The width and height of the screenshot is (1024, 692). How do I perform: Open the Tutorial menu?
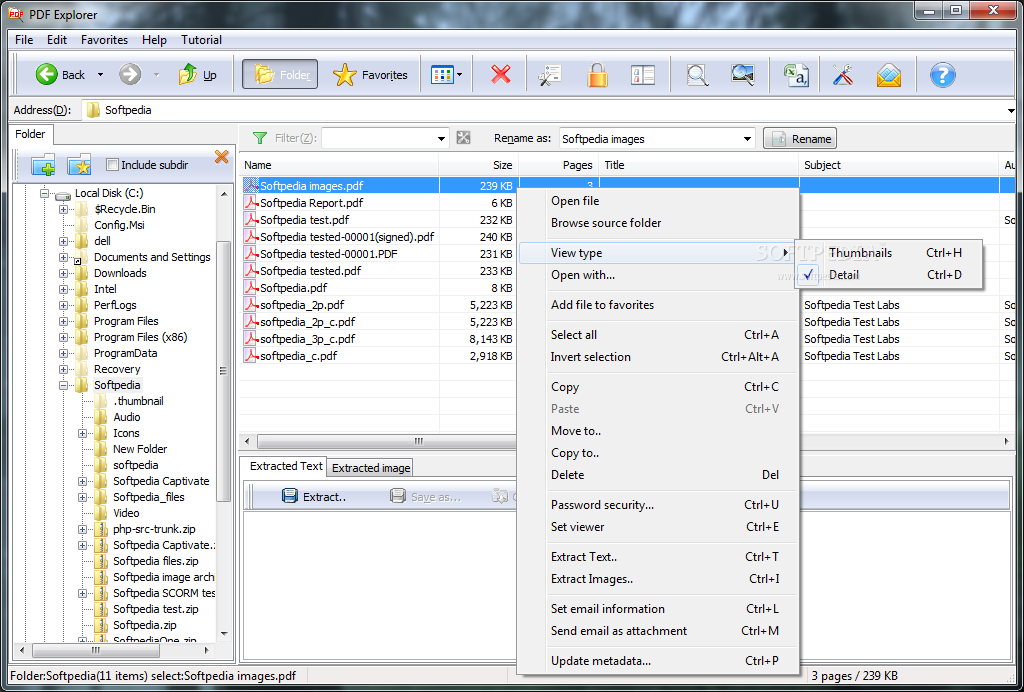[201, 40]
